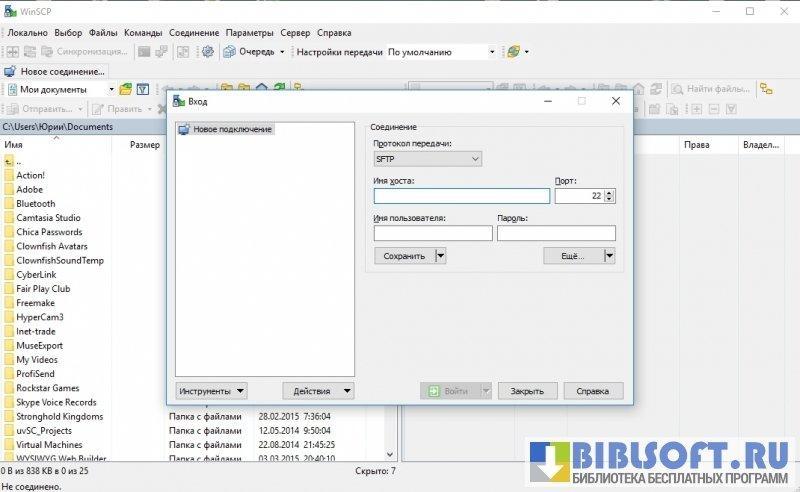Open the Actions (Действия) dropdown button
The image size is (800, 492).
[318, 391]
